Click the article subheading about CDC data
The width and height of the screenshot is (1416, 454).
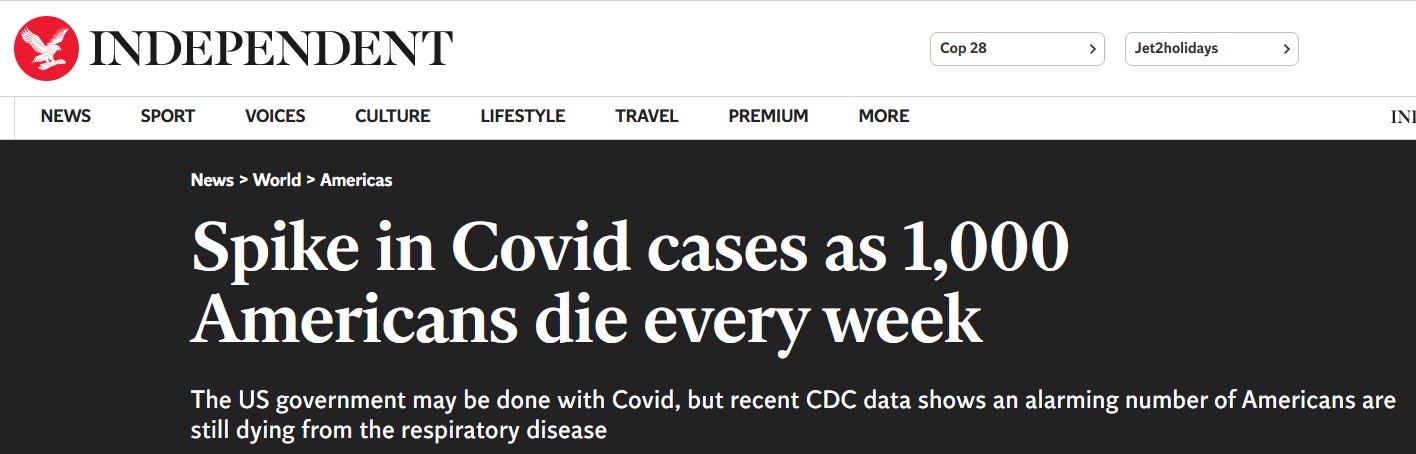(792, 416)
